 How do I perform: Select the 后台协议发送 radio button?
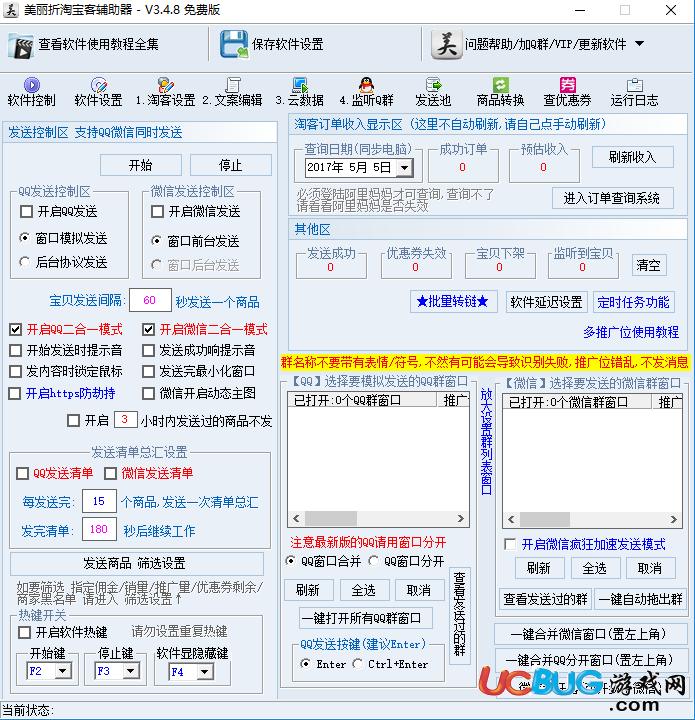(x=24, y=262)
